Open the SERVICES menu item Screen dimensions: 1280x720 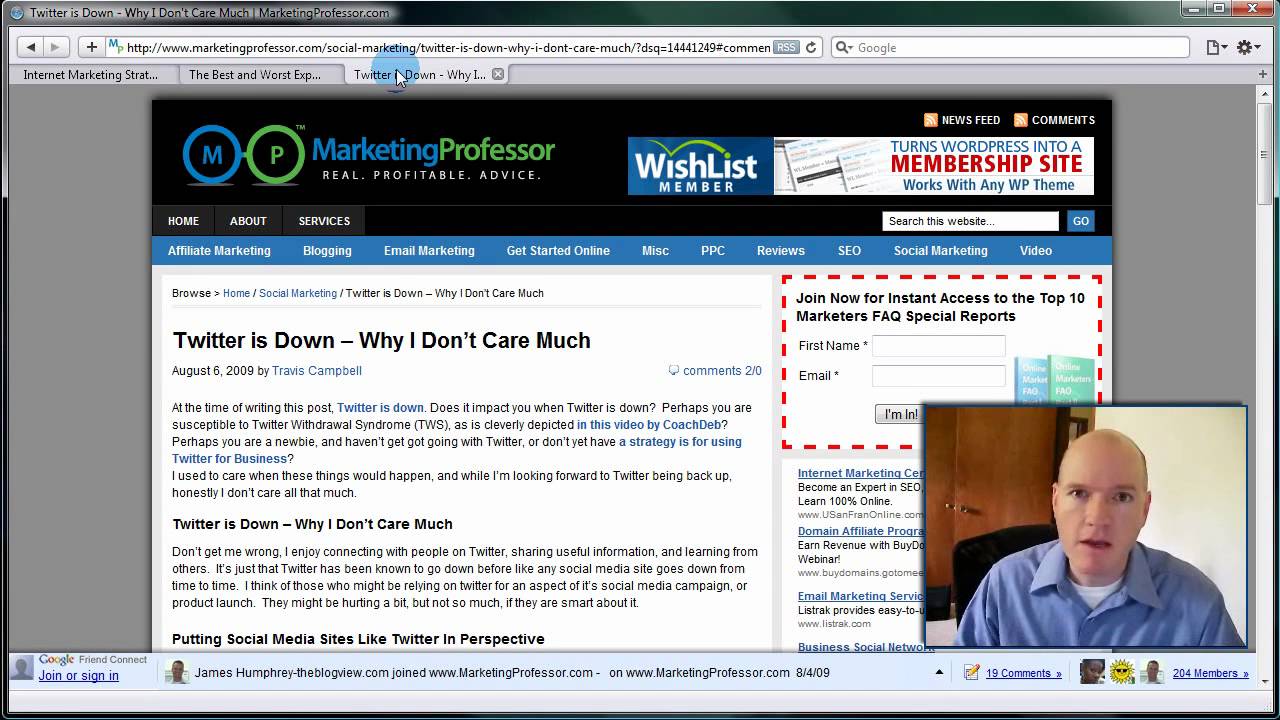(324, 221)
